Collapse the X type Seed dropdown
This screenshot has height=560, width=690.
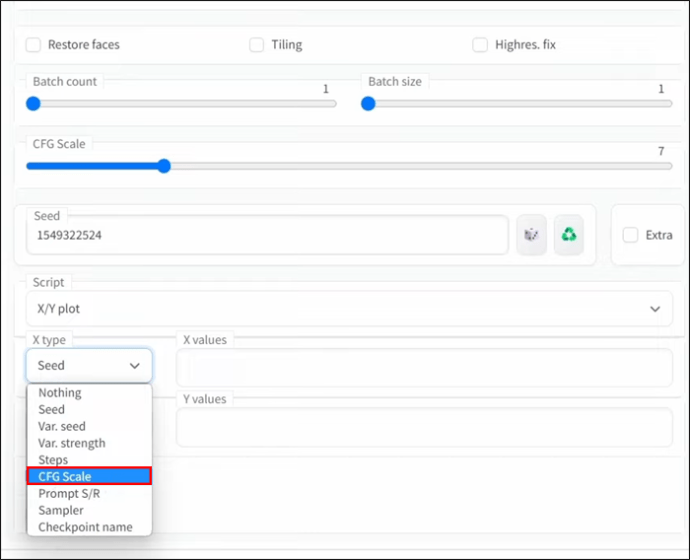[x=89, y=366]
